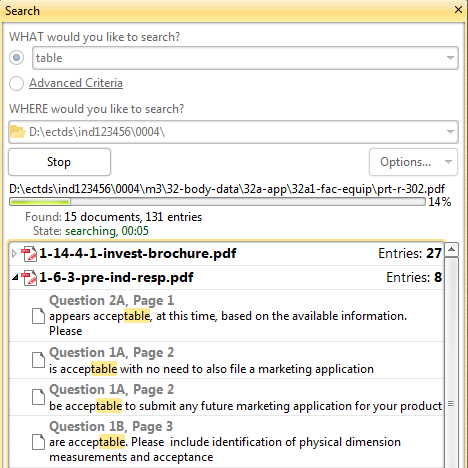Click the PDF icon of 1-6-3-pre-ind-resp.pdf
This screenshot has width=468, height=468.
(x=29, y=278)
